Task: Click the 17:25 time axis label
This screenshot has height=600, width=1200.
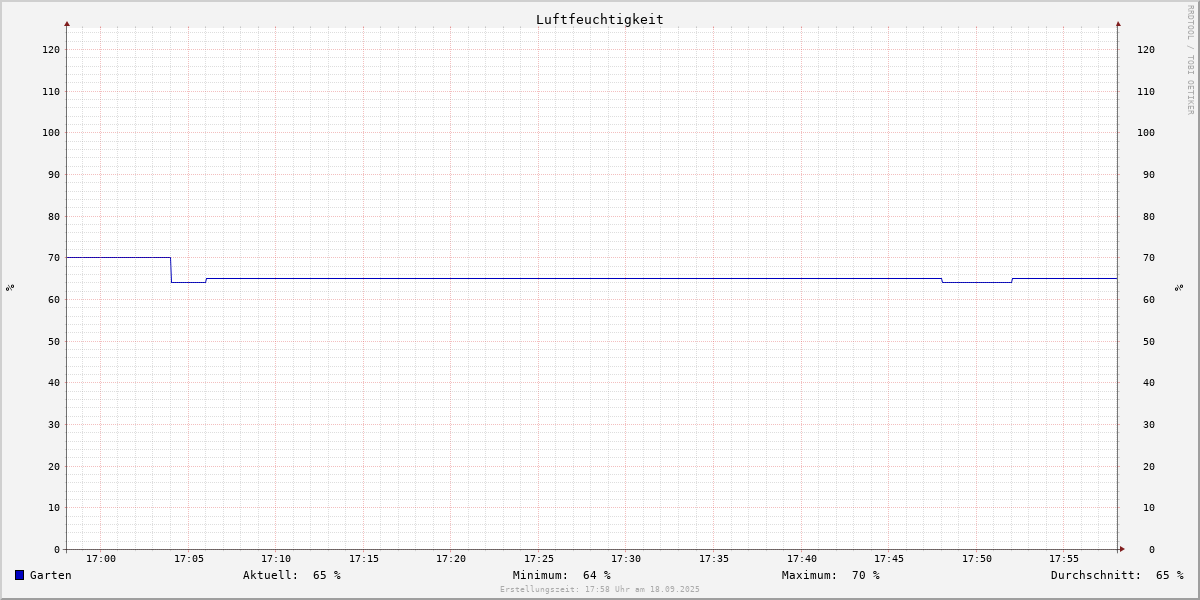Action: pos(539,559)
